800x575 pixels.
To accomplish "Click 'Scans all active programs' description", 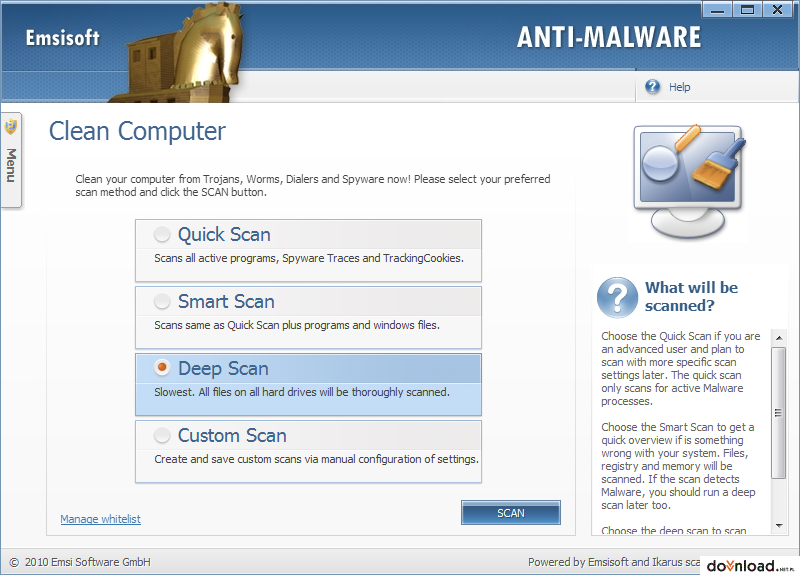I will [309, 258].
